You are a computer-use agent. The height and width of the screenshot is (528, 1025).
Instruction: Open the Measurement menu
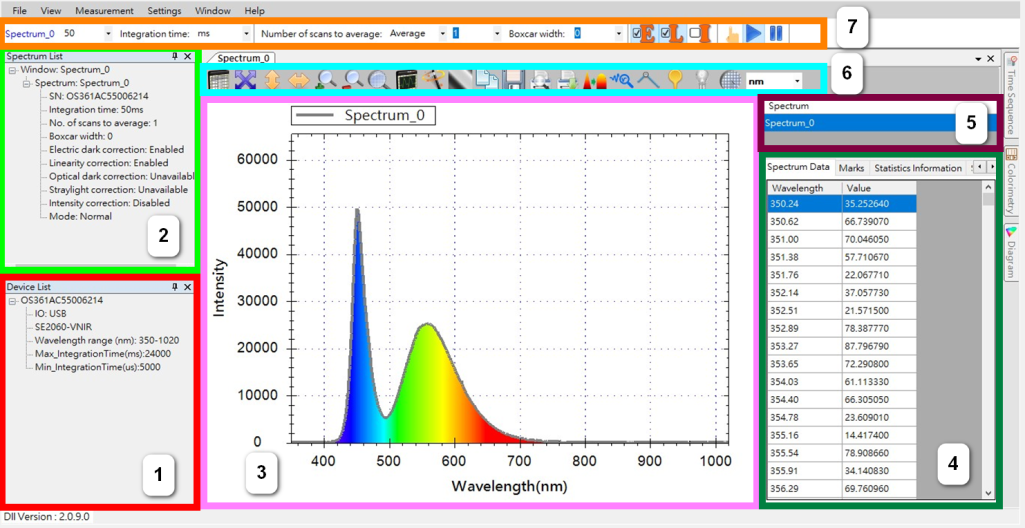pyautogui.click(x=104, y=10)
